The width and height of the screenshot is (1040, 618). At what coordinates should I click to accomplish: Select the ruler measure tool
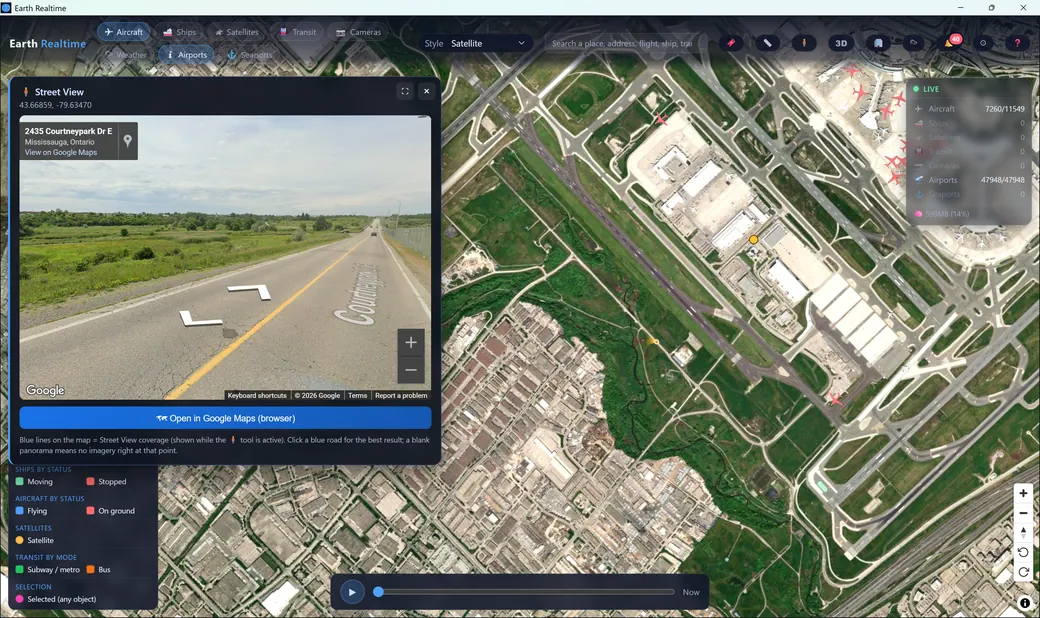767,43
